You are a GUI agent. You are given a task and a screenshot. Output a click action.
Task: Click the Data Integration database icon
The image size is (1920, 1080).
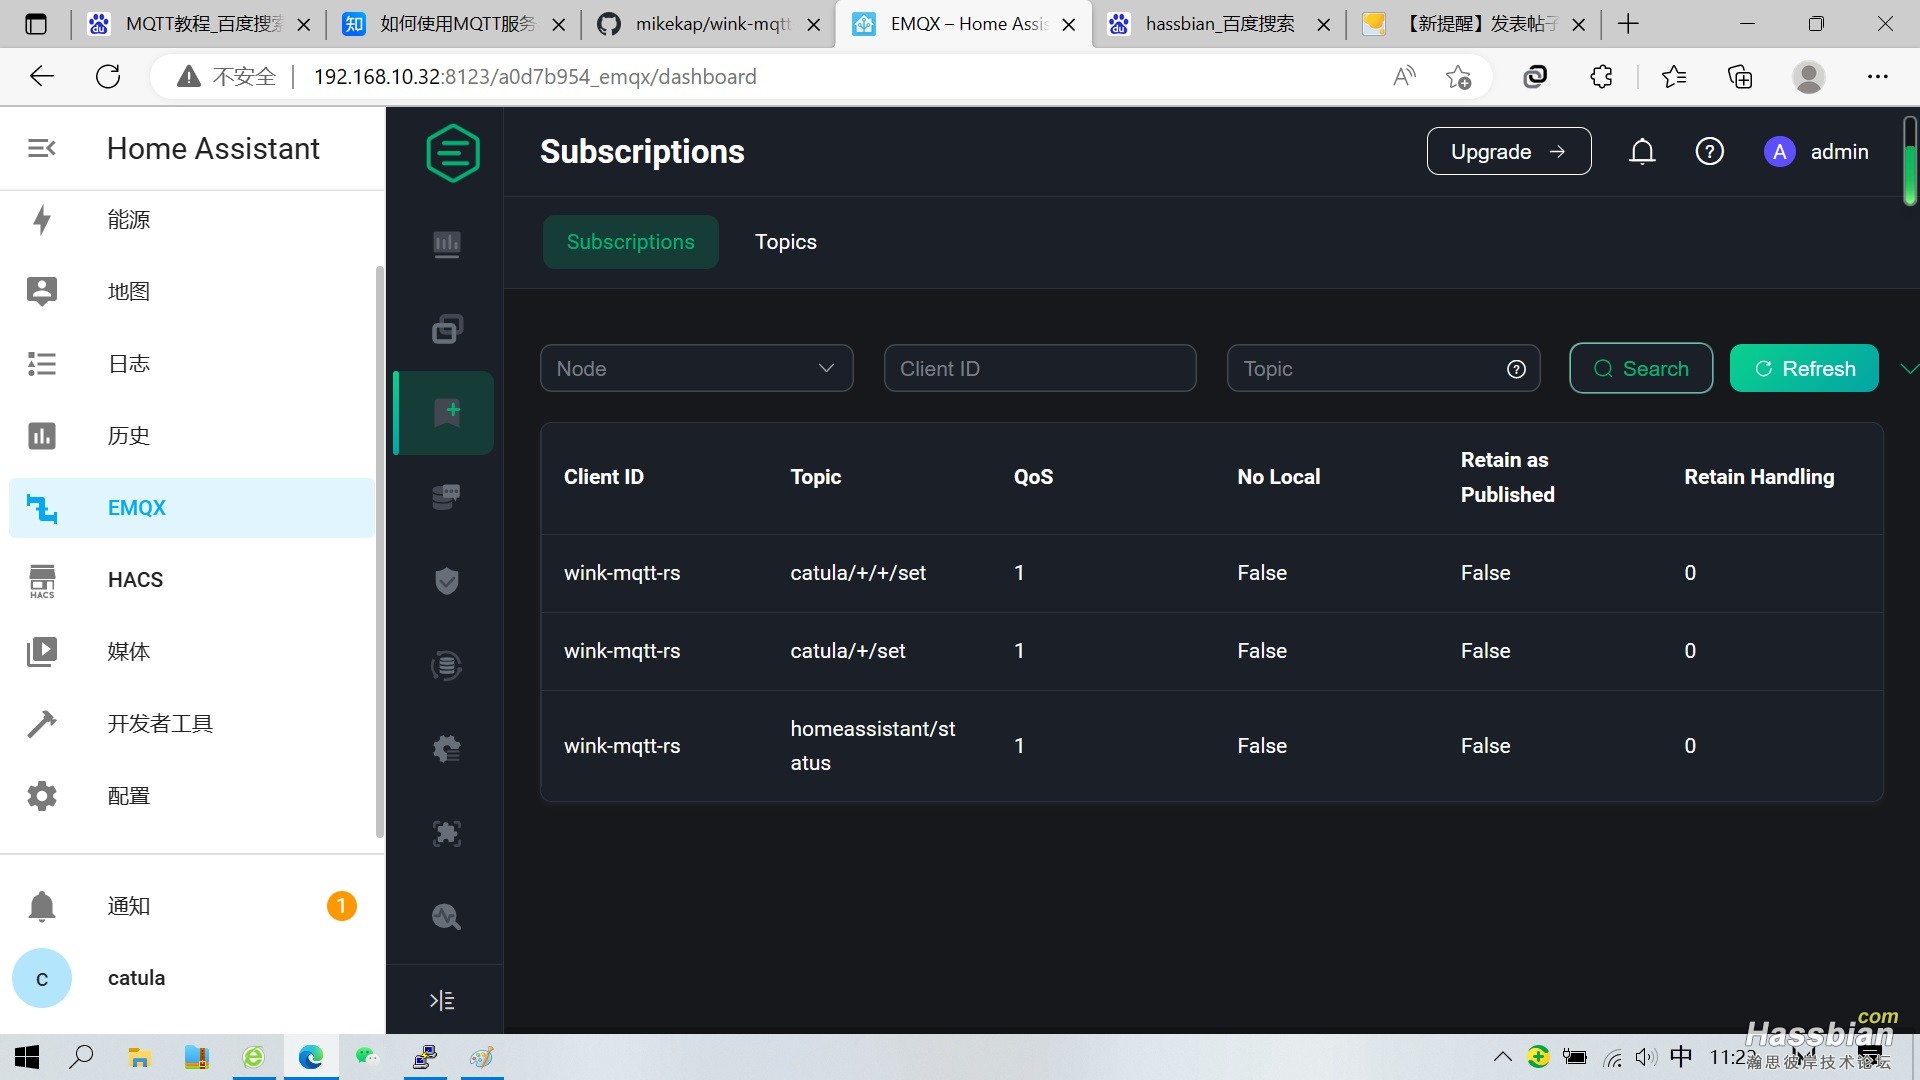pos(448,665)
